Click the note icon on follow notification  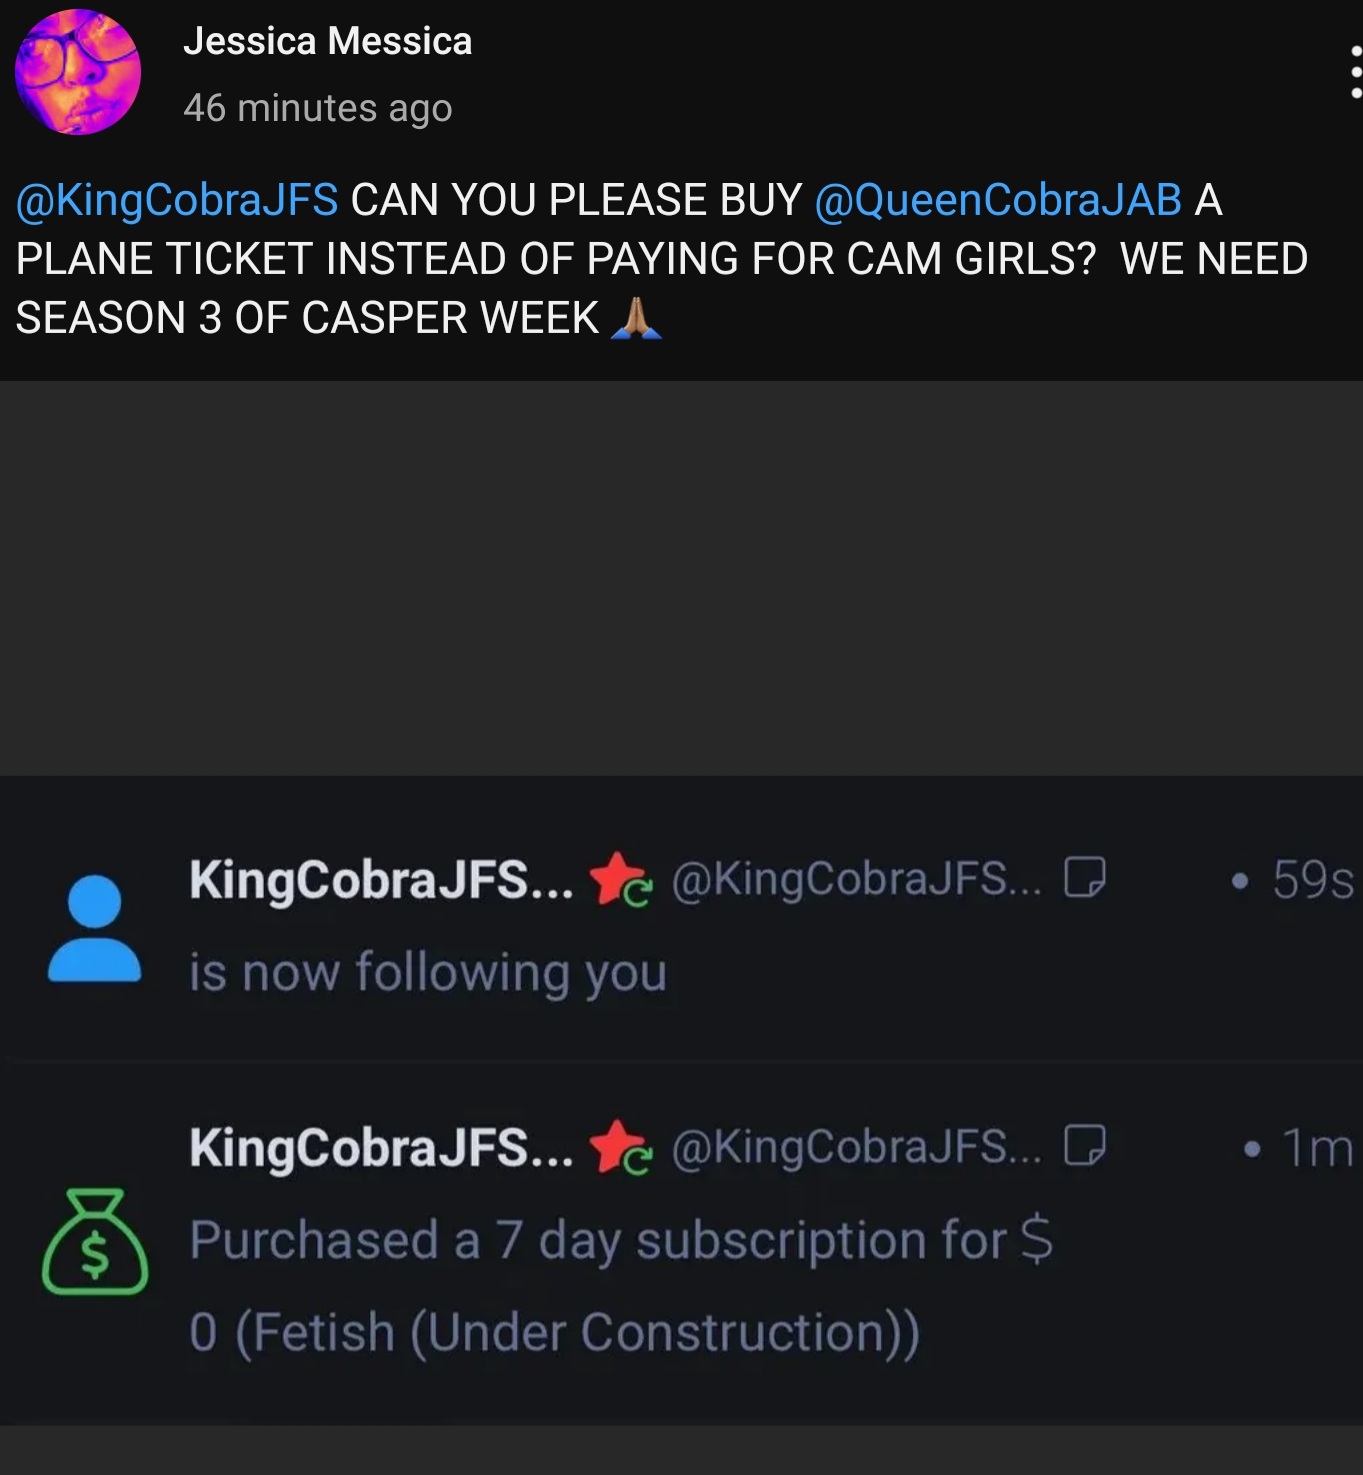(1085, 877)
